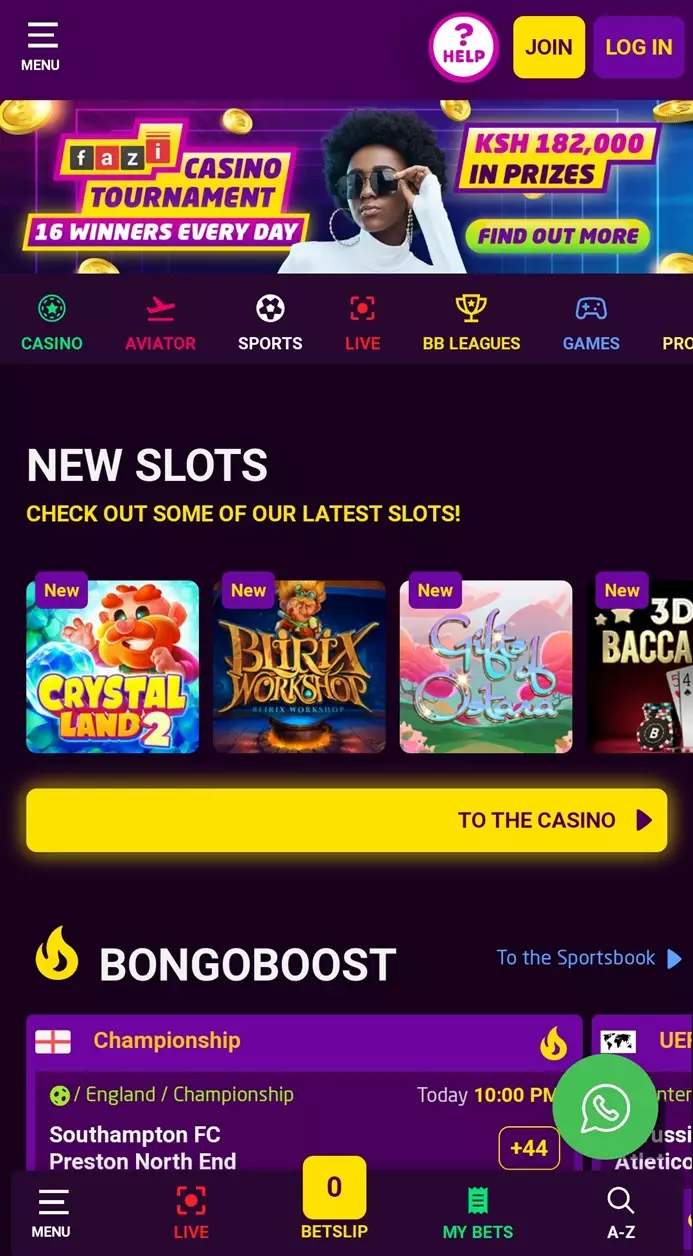Tap Find Out More on tournament banner

pos(558,236)
